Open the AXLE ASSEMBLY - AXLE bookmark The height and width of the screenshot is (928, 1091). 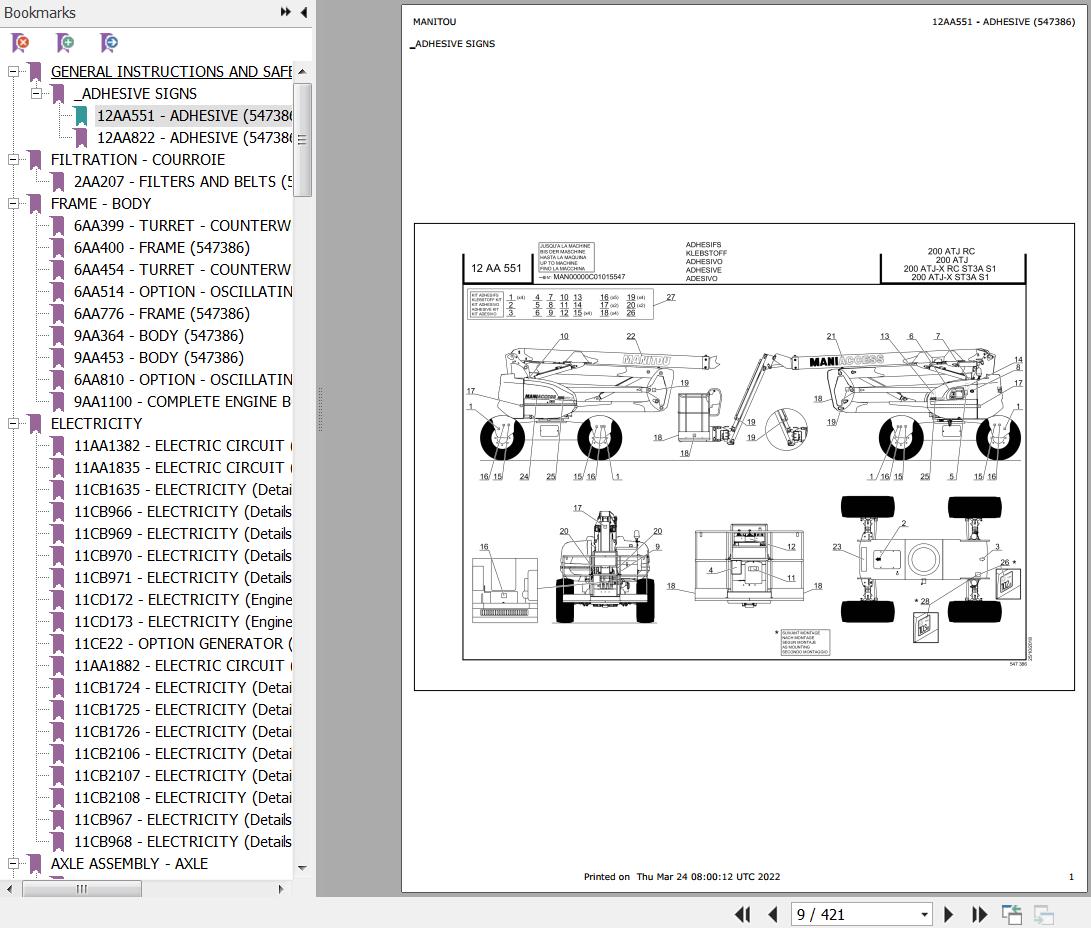[x=129, y=863]
